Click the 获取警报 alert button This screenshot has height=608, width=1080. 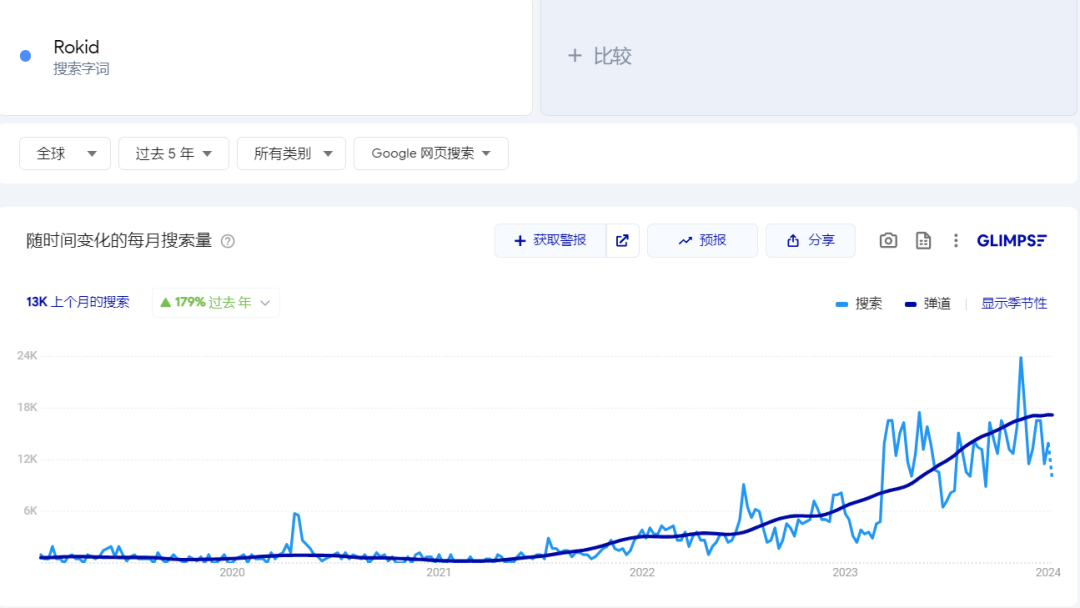point(550,240)
